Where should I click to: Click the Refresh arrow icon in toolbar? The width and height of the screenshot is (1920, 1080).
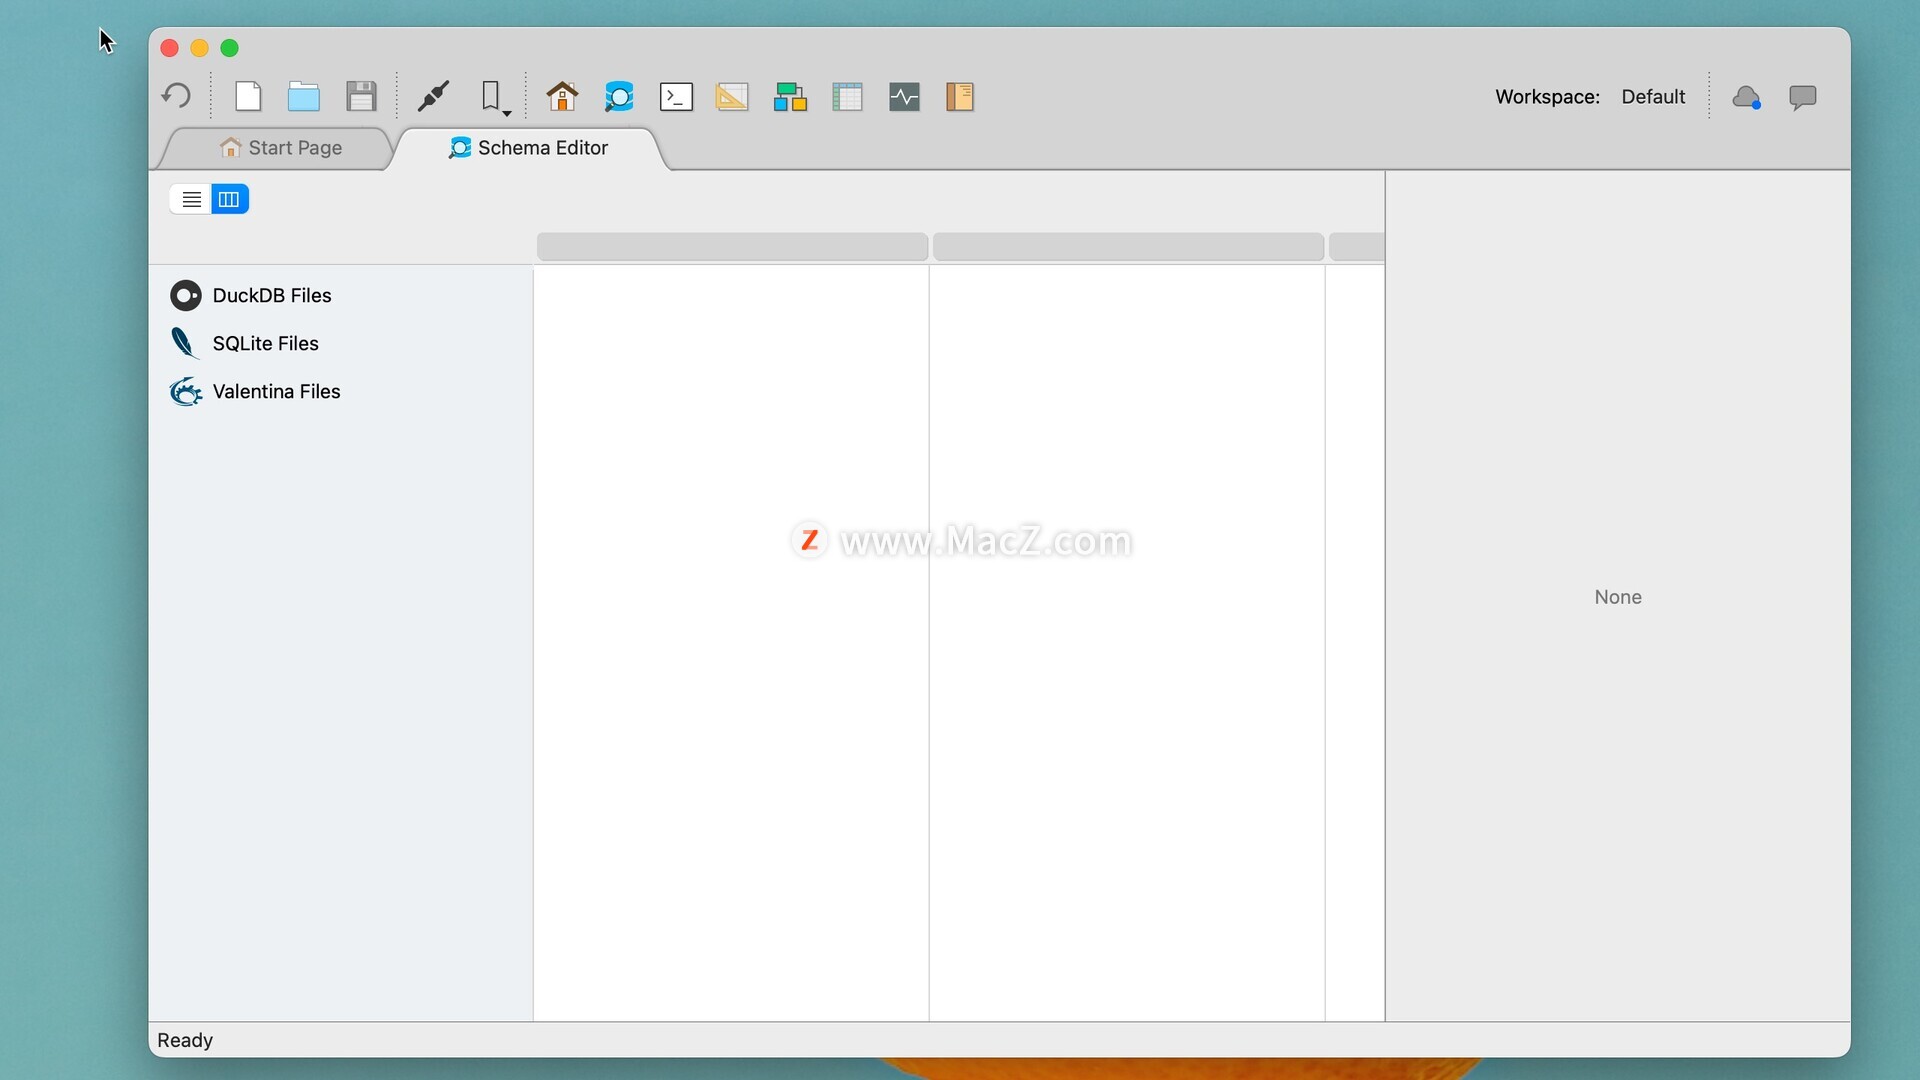tap(176, 96)
